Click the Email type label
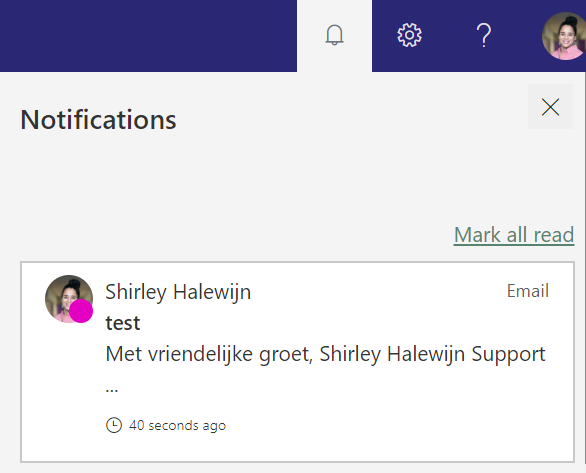 coord(528,291)
